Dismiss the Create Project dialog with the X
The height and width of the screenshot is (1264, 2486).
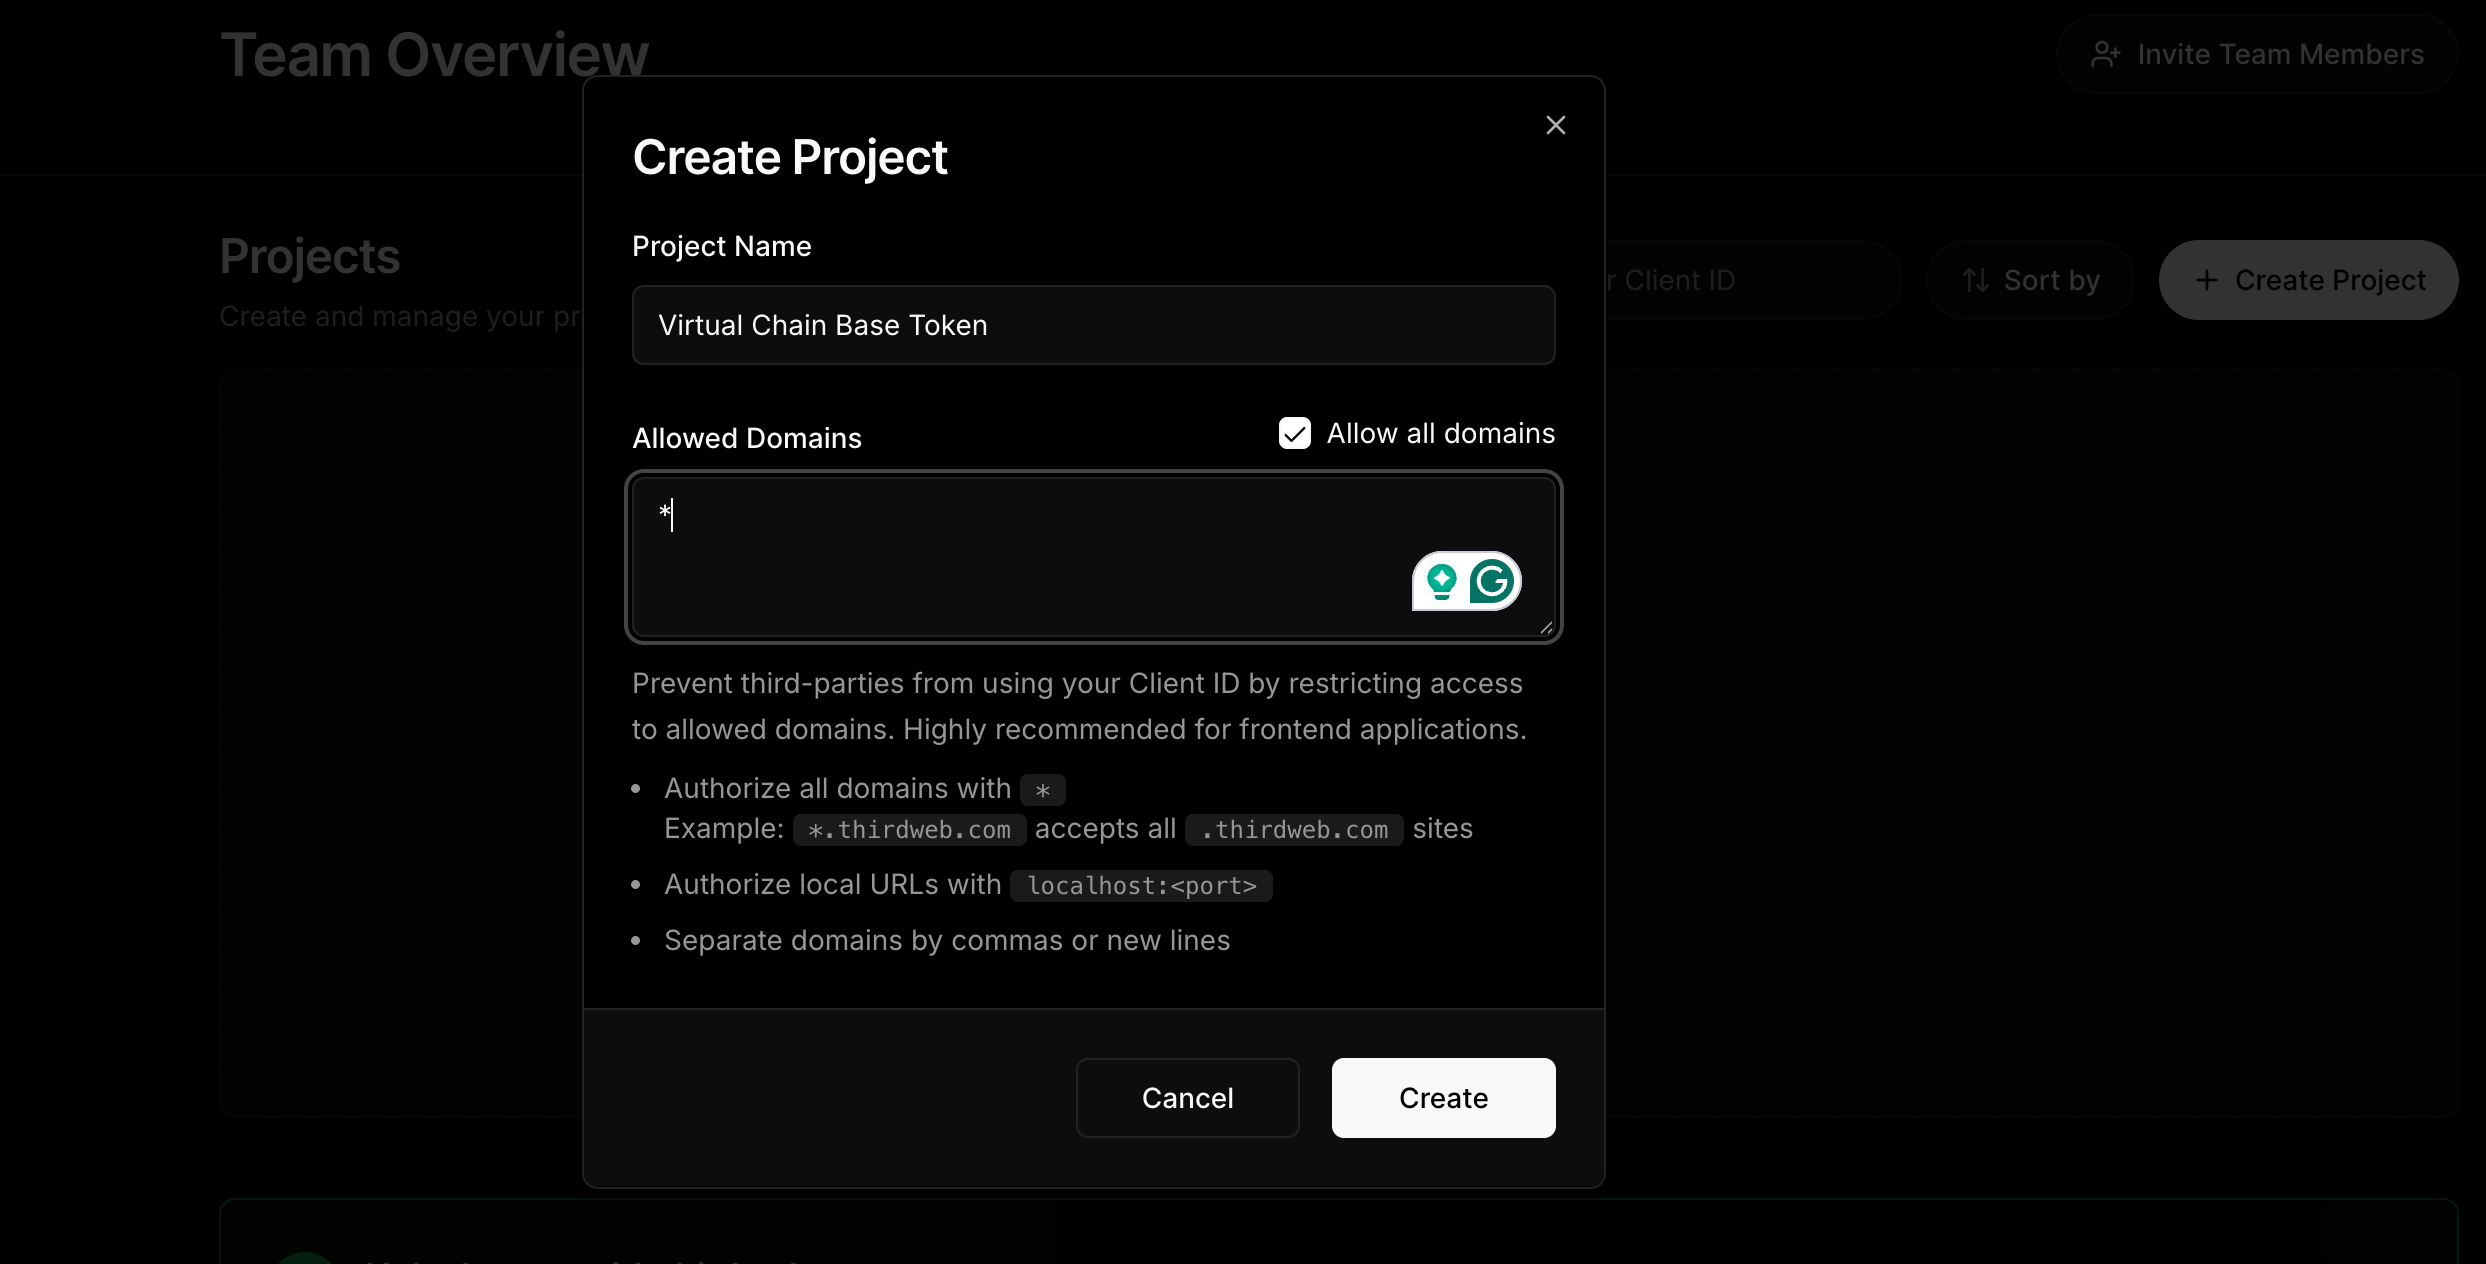tap(1555, 125)
